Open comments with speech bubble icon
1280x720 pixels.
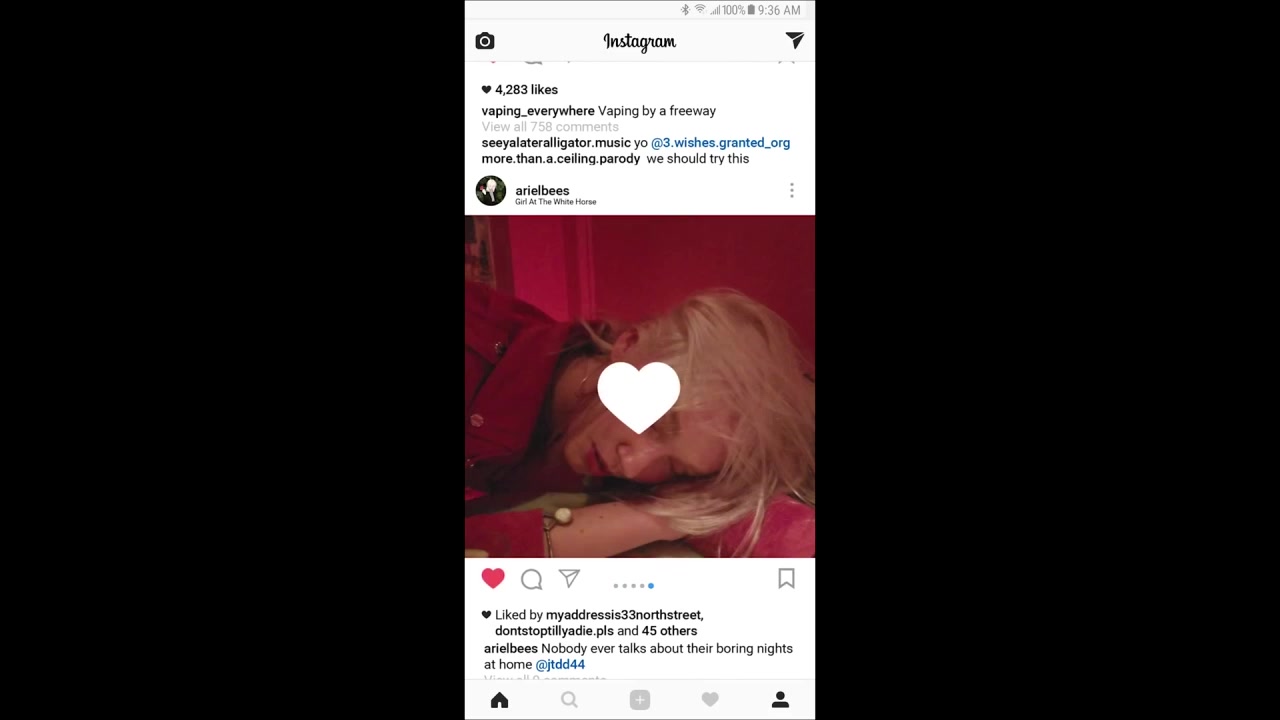531,579
